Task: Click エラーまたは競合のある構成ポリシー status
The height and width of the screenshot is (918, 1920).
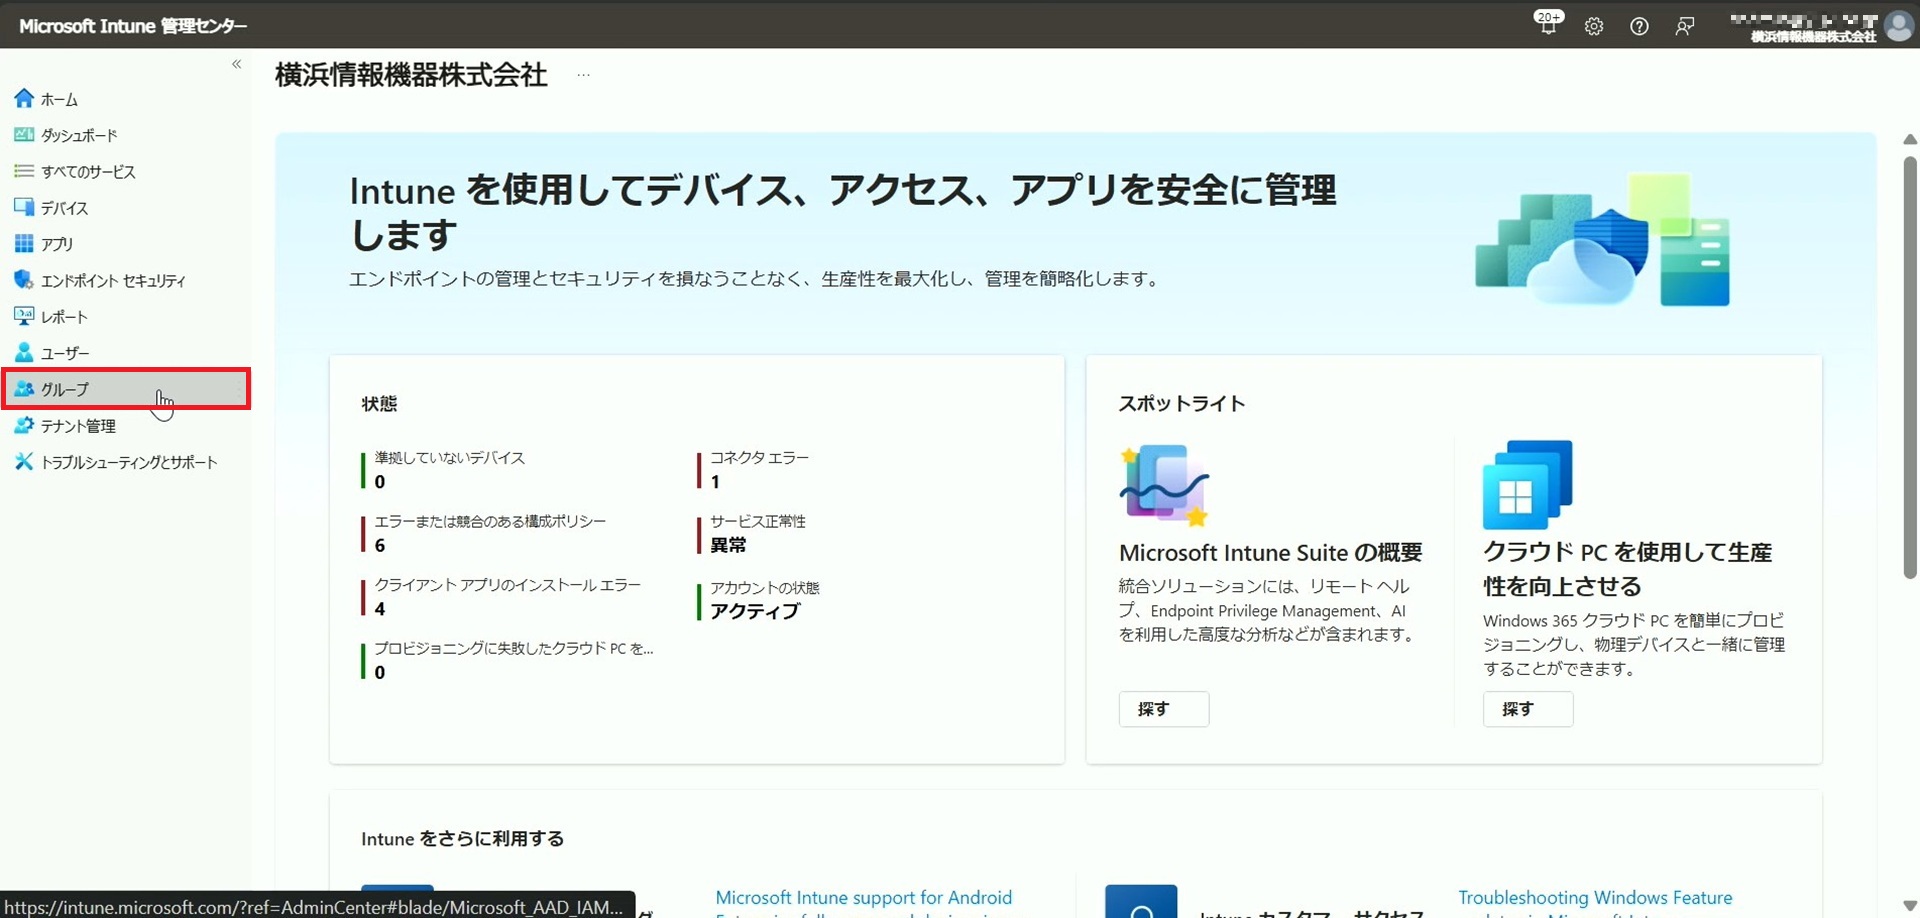Action: coord(490,533)
